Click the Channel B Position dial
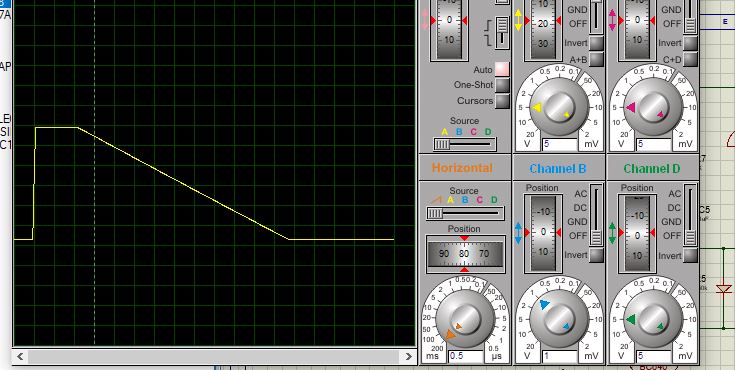 click(543, 233)
